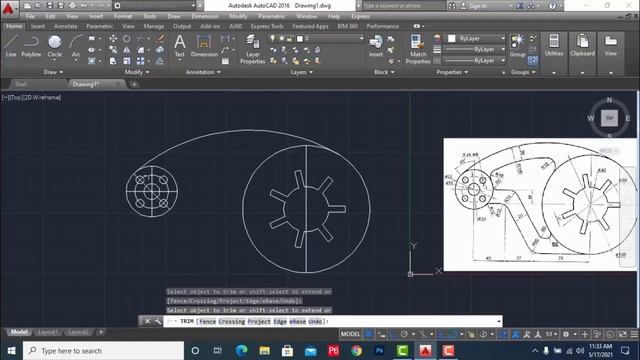
Task: Toggle hardware acceleration icon in status bar
Action: [610, 334]
